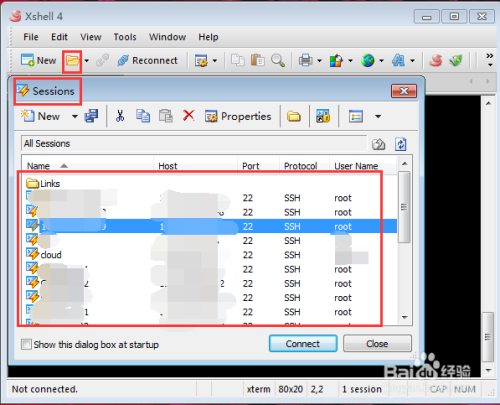Screen dimensions: 500x405
Task: Click the Cut scissors icon in Sessions dialog
Action: coord(120,116)
